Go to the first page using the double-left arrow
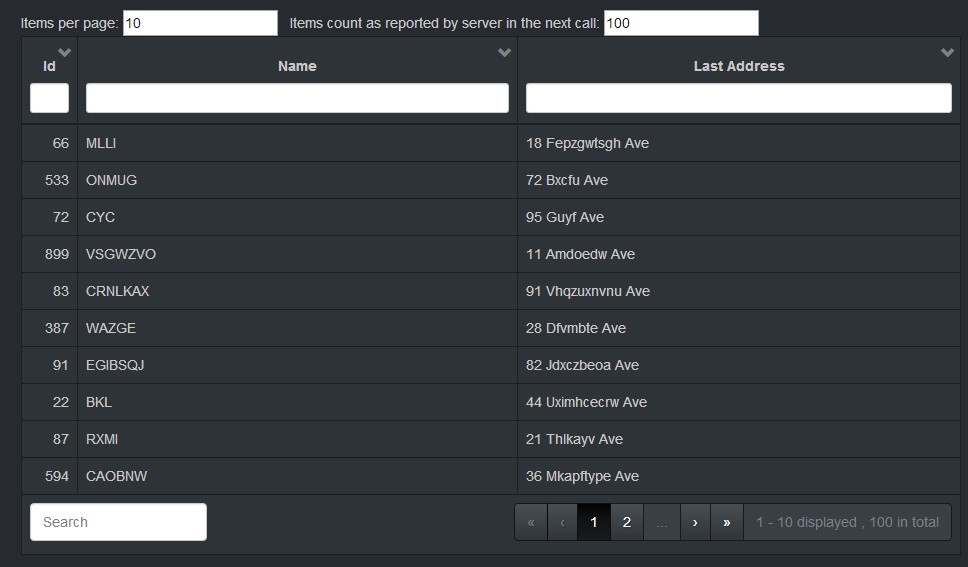The image size is (968, 567). point(531,522)
